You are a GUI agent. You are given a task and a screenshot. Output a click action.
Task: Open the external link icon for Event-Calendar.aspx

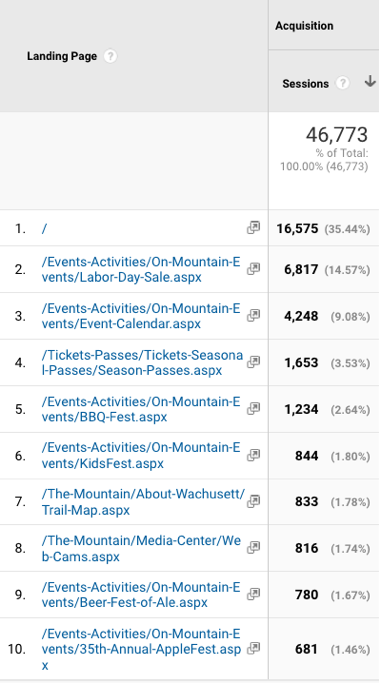tap(254, 315)
